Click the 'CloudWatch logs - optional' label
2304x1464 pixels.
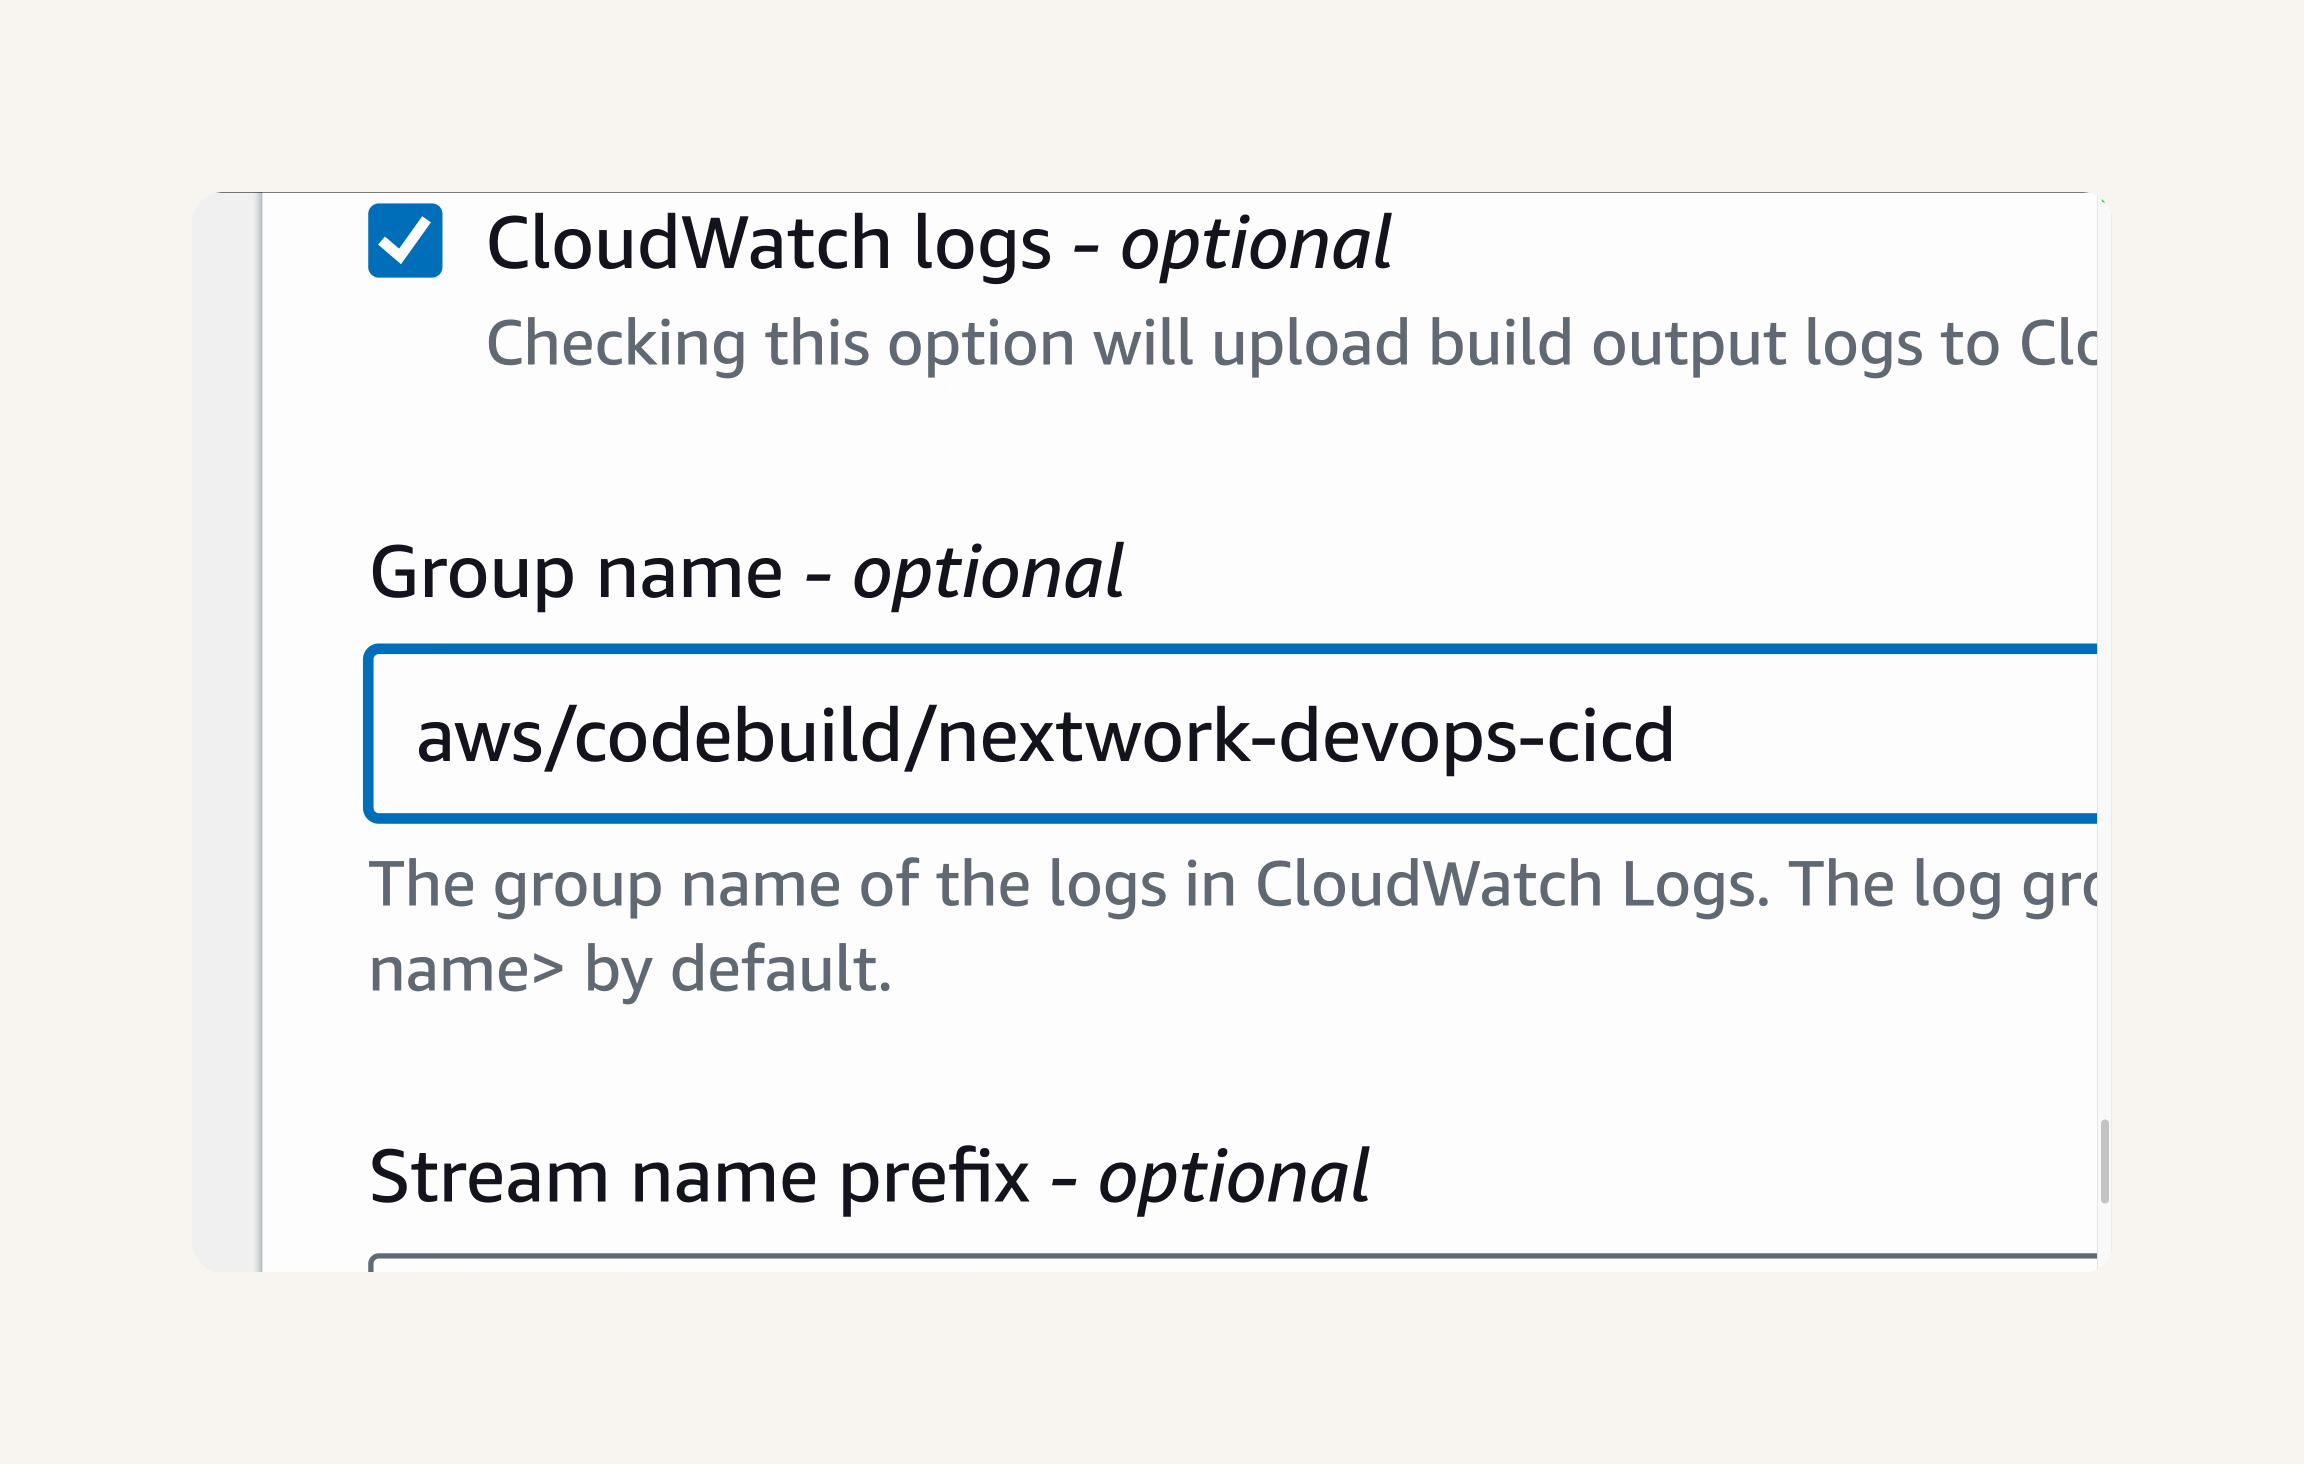pos(938,243)
